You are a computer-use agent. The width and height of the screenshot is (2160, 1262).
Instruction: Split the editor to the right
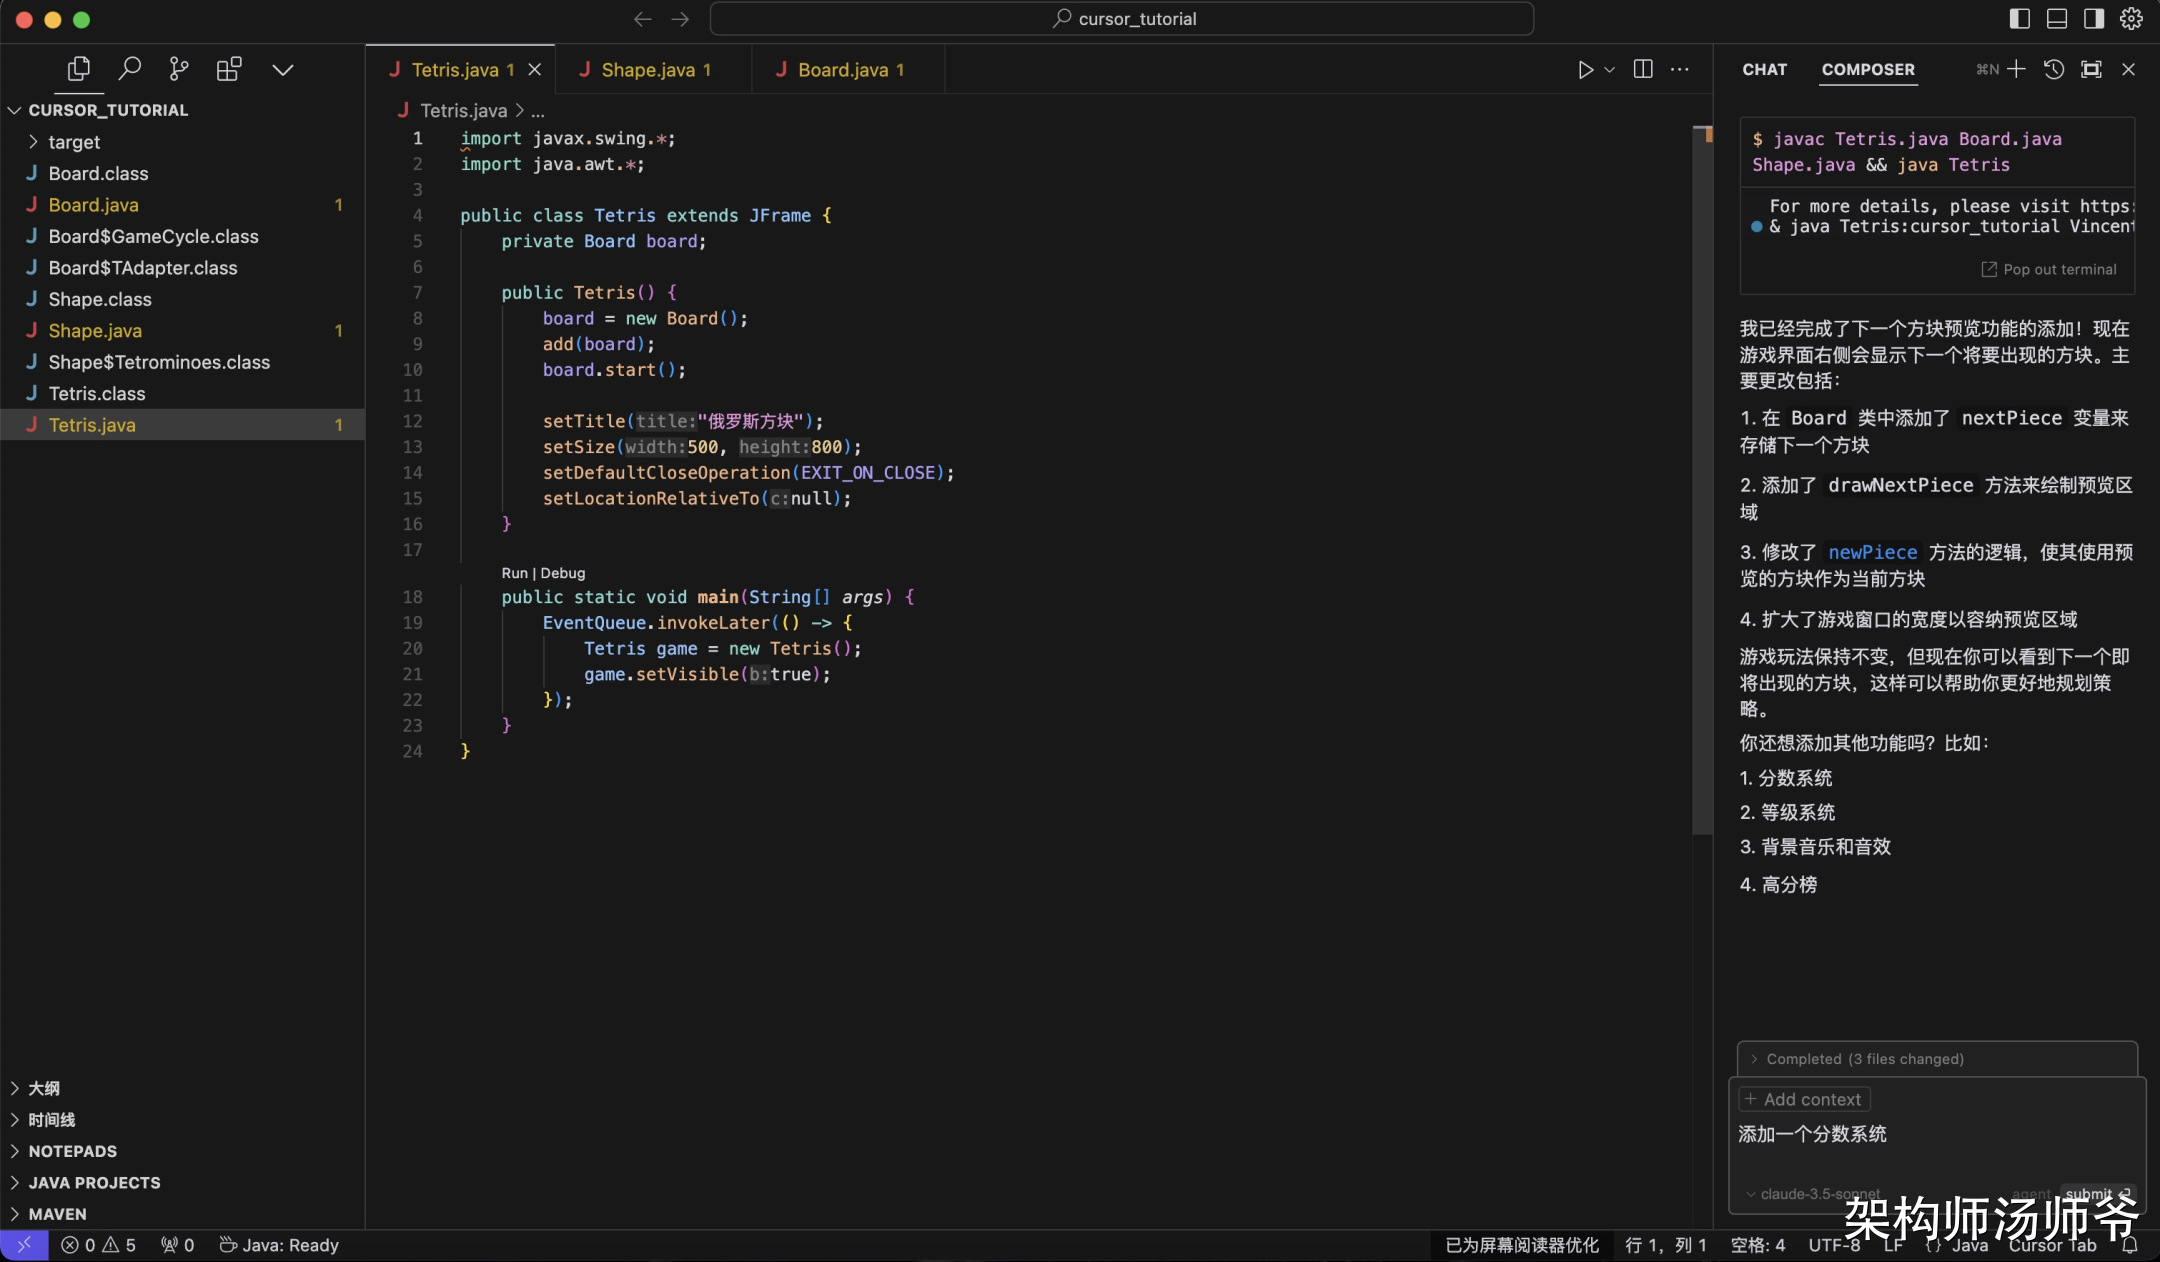tap(1643, 69)
